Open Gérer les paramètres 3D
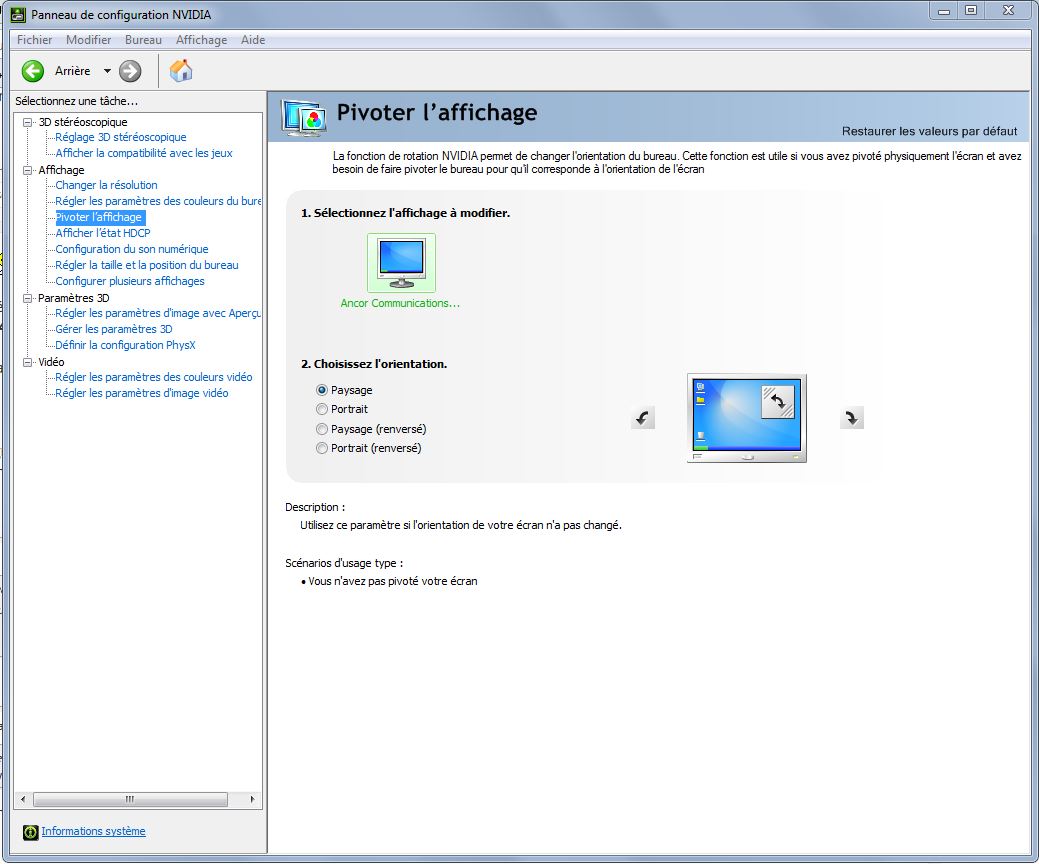Image resolution: width=1039 pixels, height=864 pixels. (113, 329)
